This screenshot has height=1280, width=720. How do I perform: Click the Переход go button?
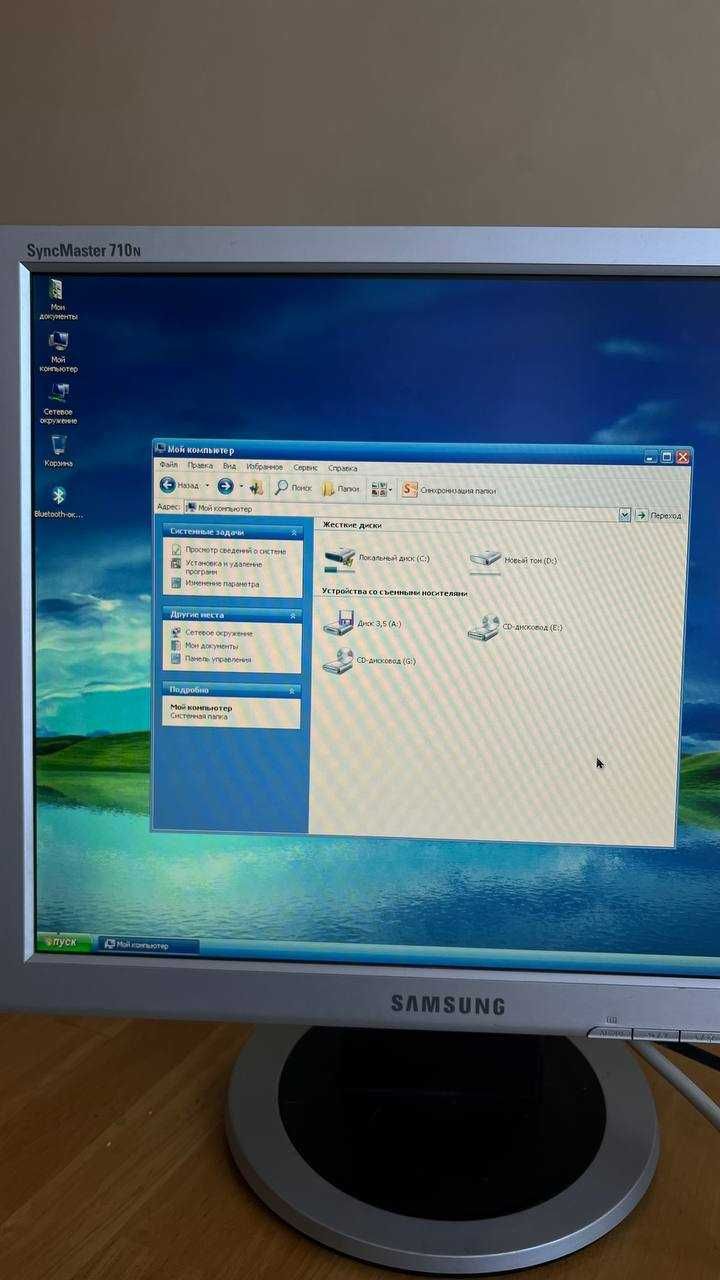pyautogui.click(x=659, y=515)
